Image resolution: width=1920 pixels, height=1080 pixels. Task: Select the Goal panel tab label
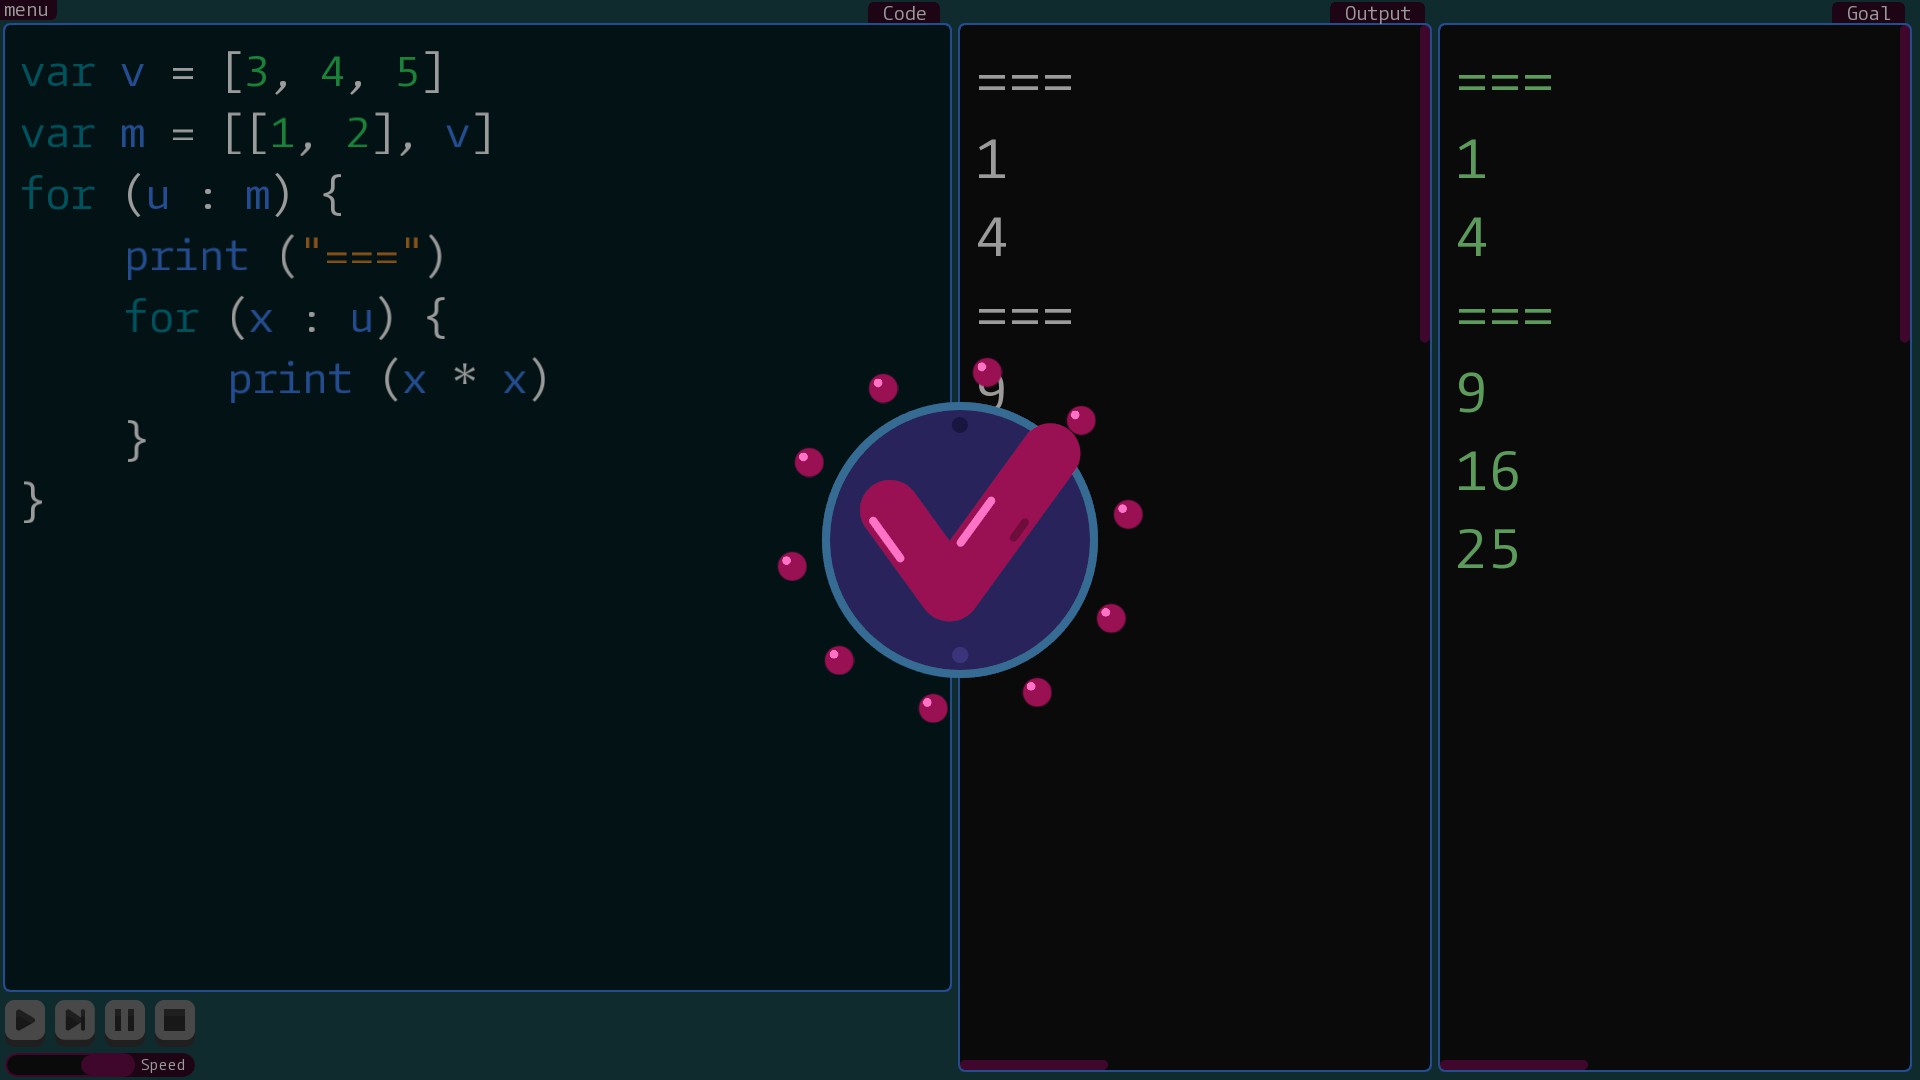pyautogui.click(x=1868, y=13)
